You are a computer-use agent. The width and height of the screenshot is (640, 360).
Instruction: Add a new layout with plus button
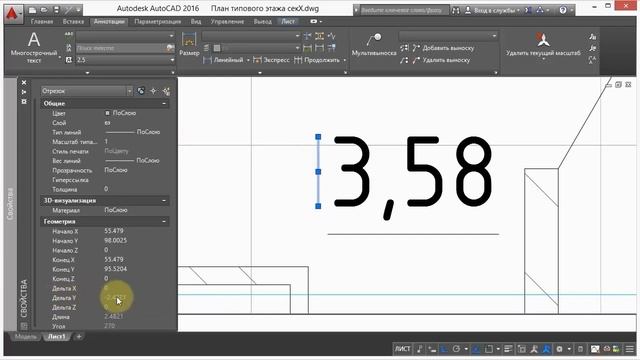pos(79,337)
